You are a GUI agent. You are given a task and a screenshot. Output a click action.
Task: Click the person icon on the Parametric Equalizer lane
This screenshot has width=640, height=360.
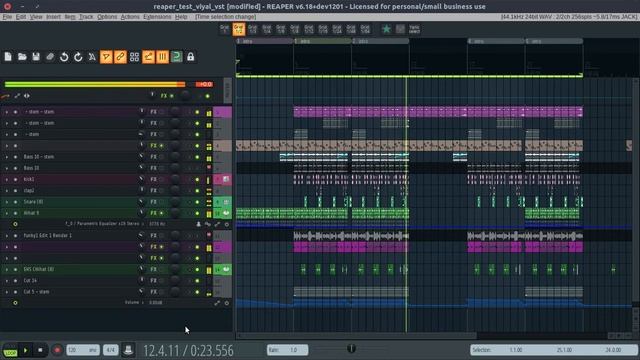pyautogui.click(x=199, y=224)
